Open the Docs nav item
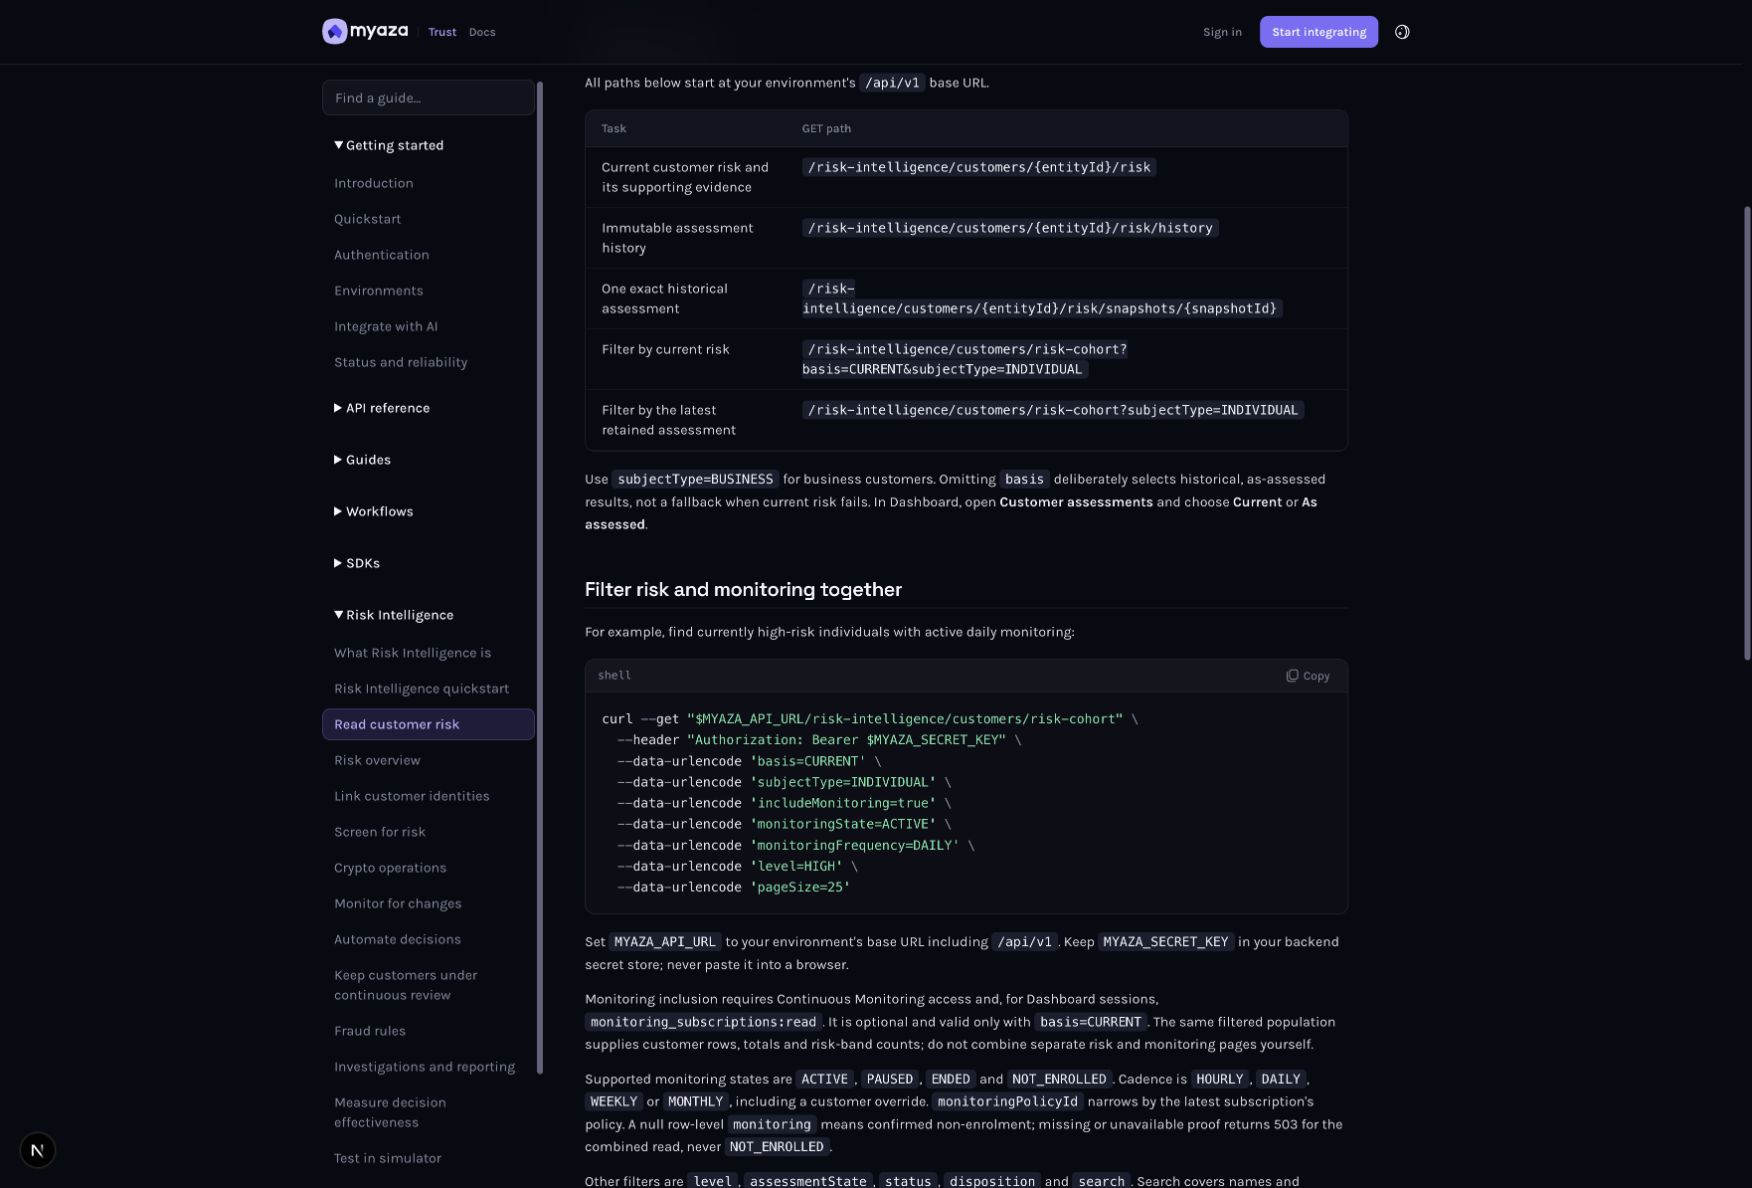Image resolution: width=1752 pixels, height=1188 pixels. tap(482, 32)
